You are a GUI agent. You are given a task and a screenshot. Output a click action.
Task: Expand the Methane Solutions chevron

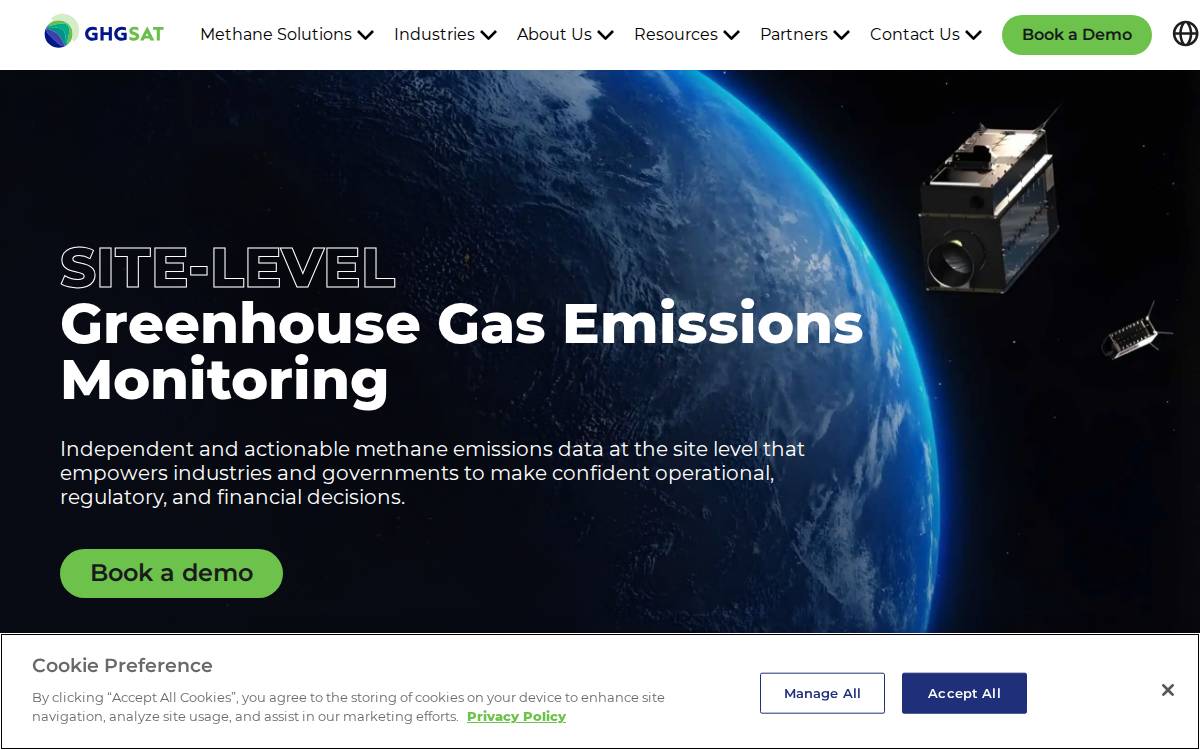pyautogui.click(x=366, y=35)
